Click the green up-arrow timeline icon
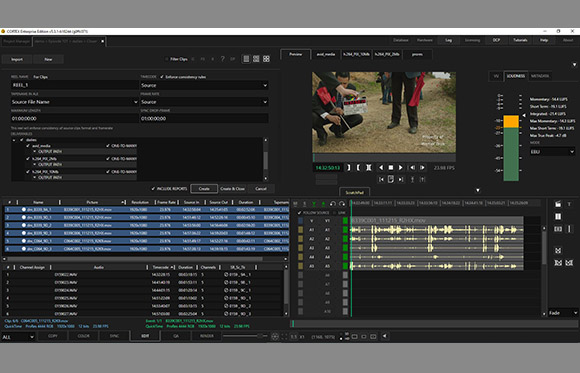 pyautogui.click(x=323, y=204)
